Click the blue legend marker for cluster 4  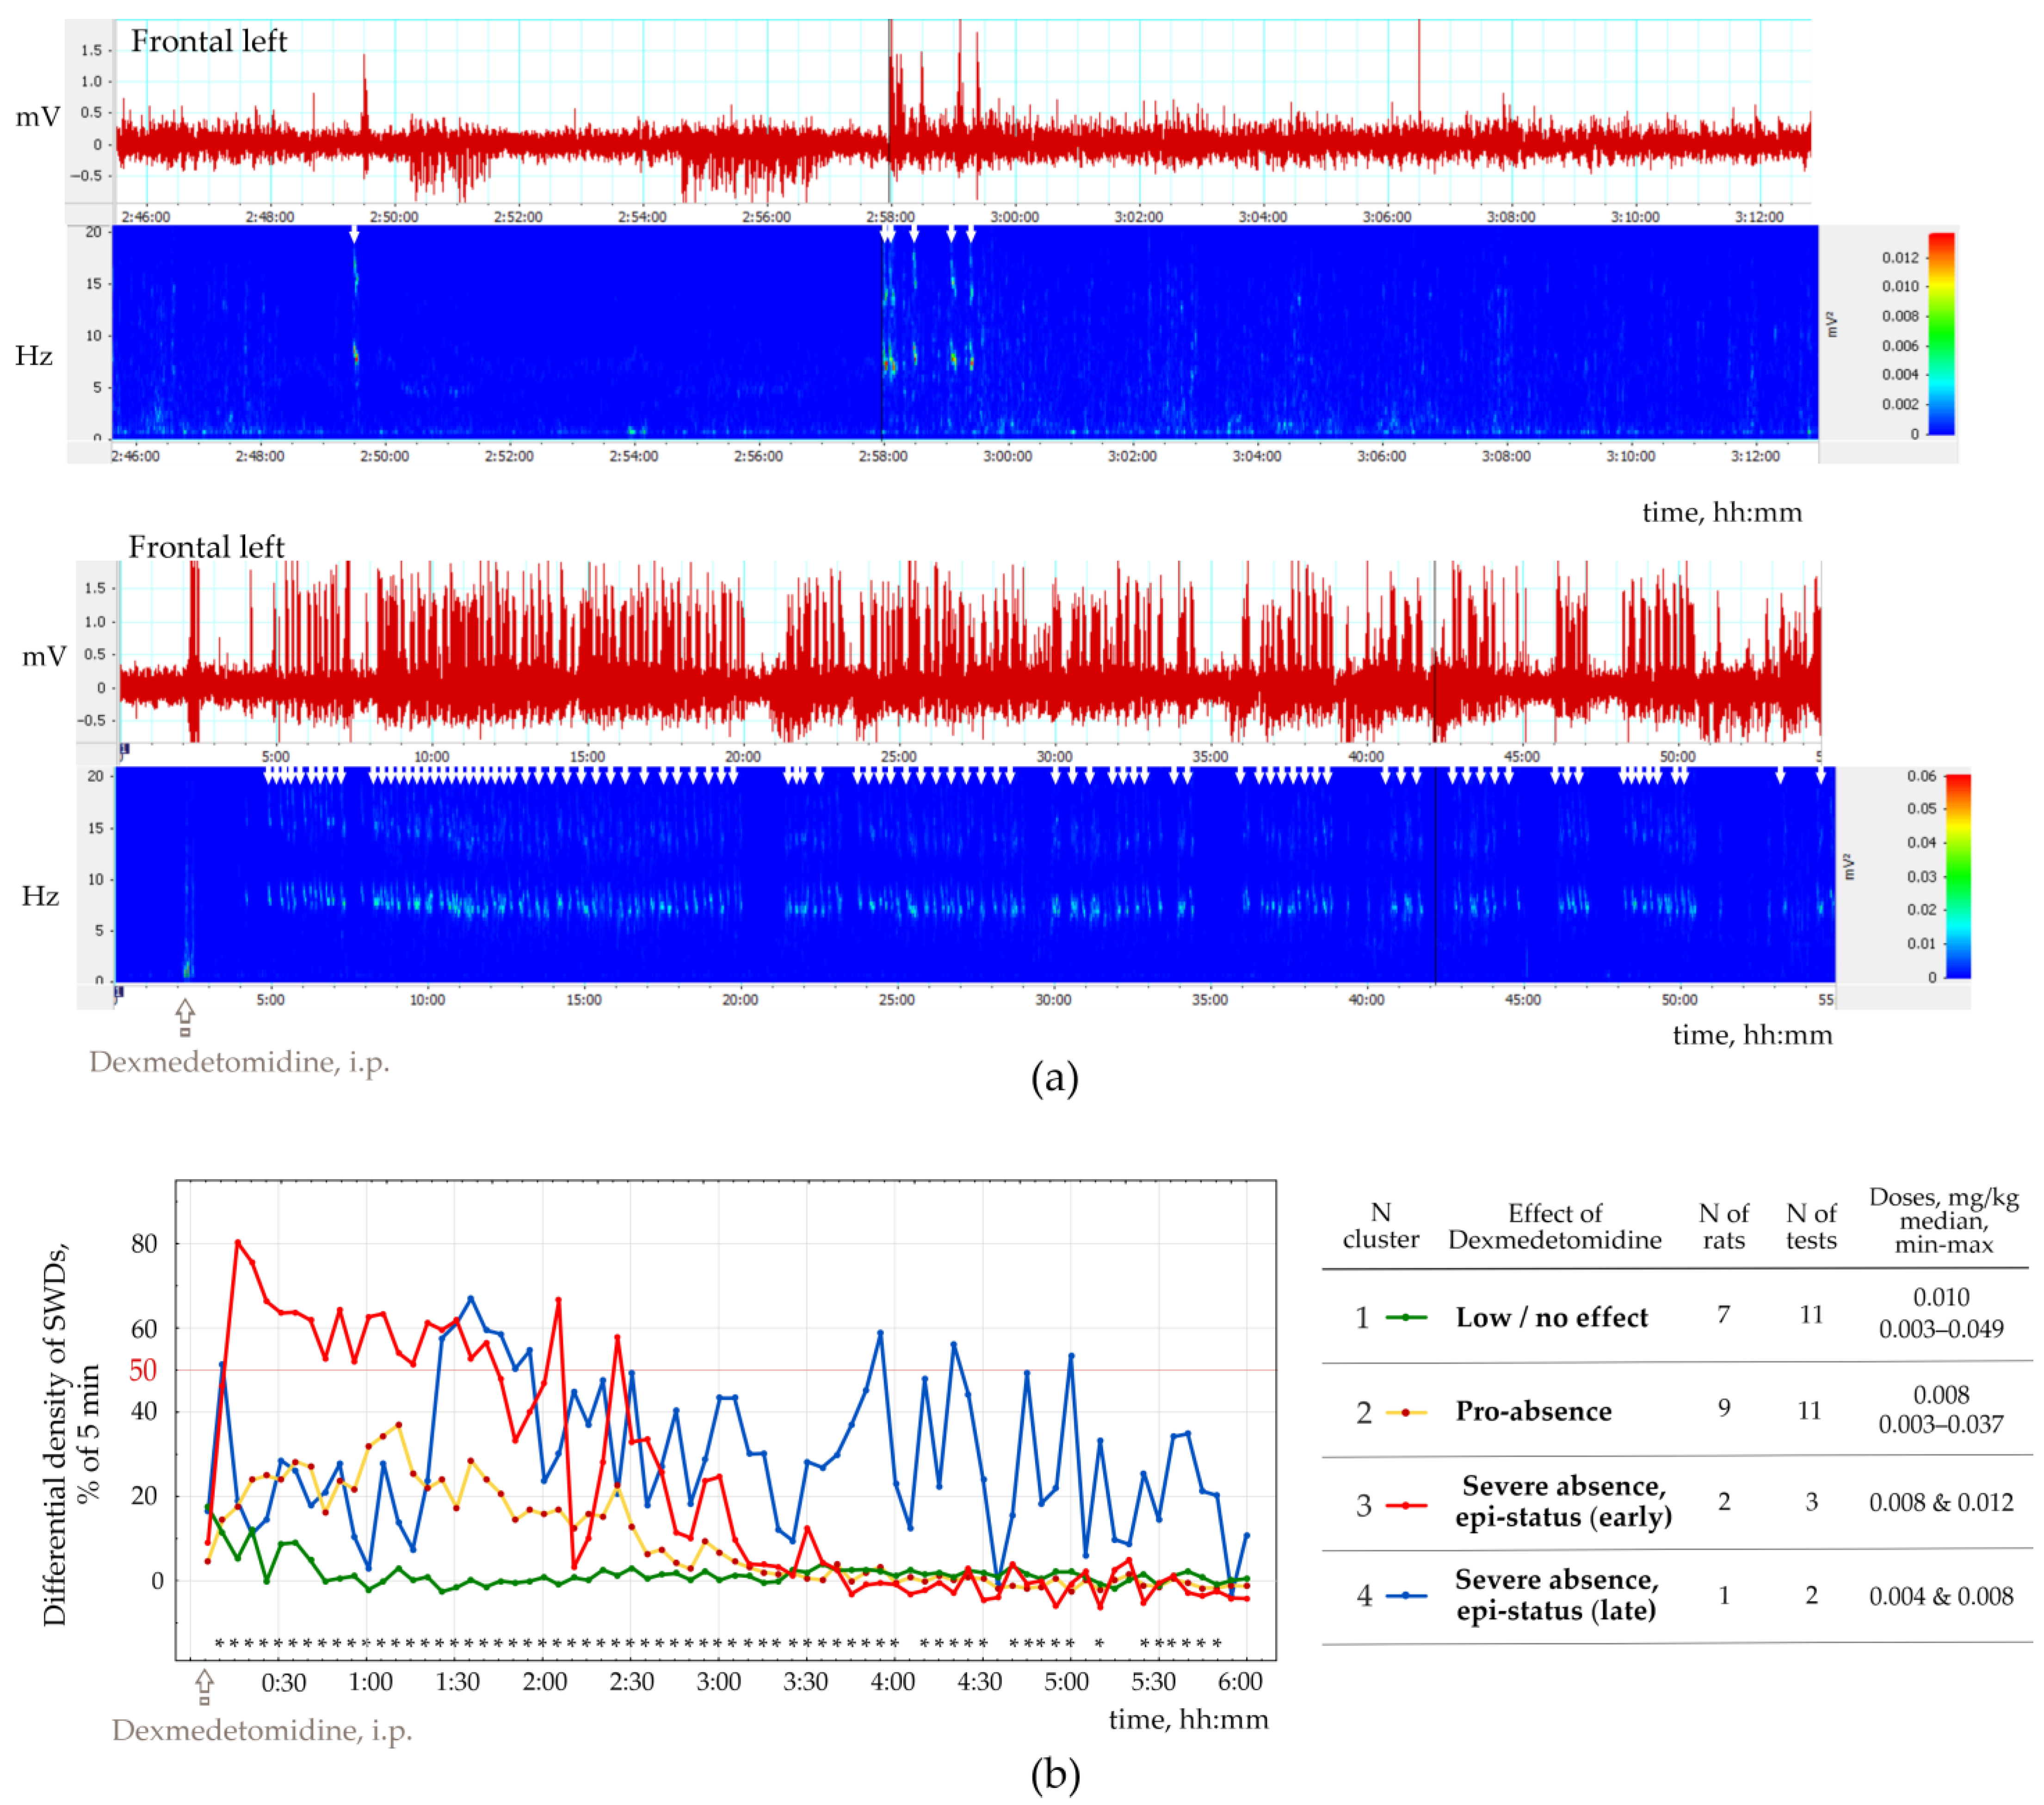coord(1405,1596)
